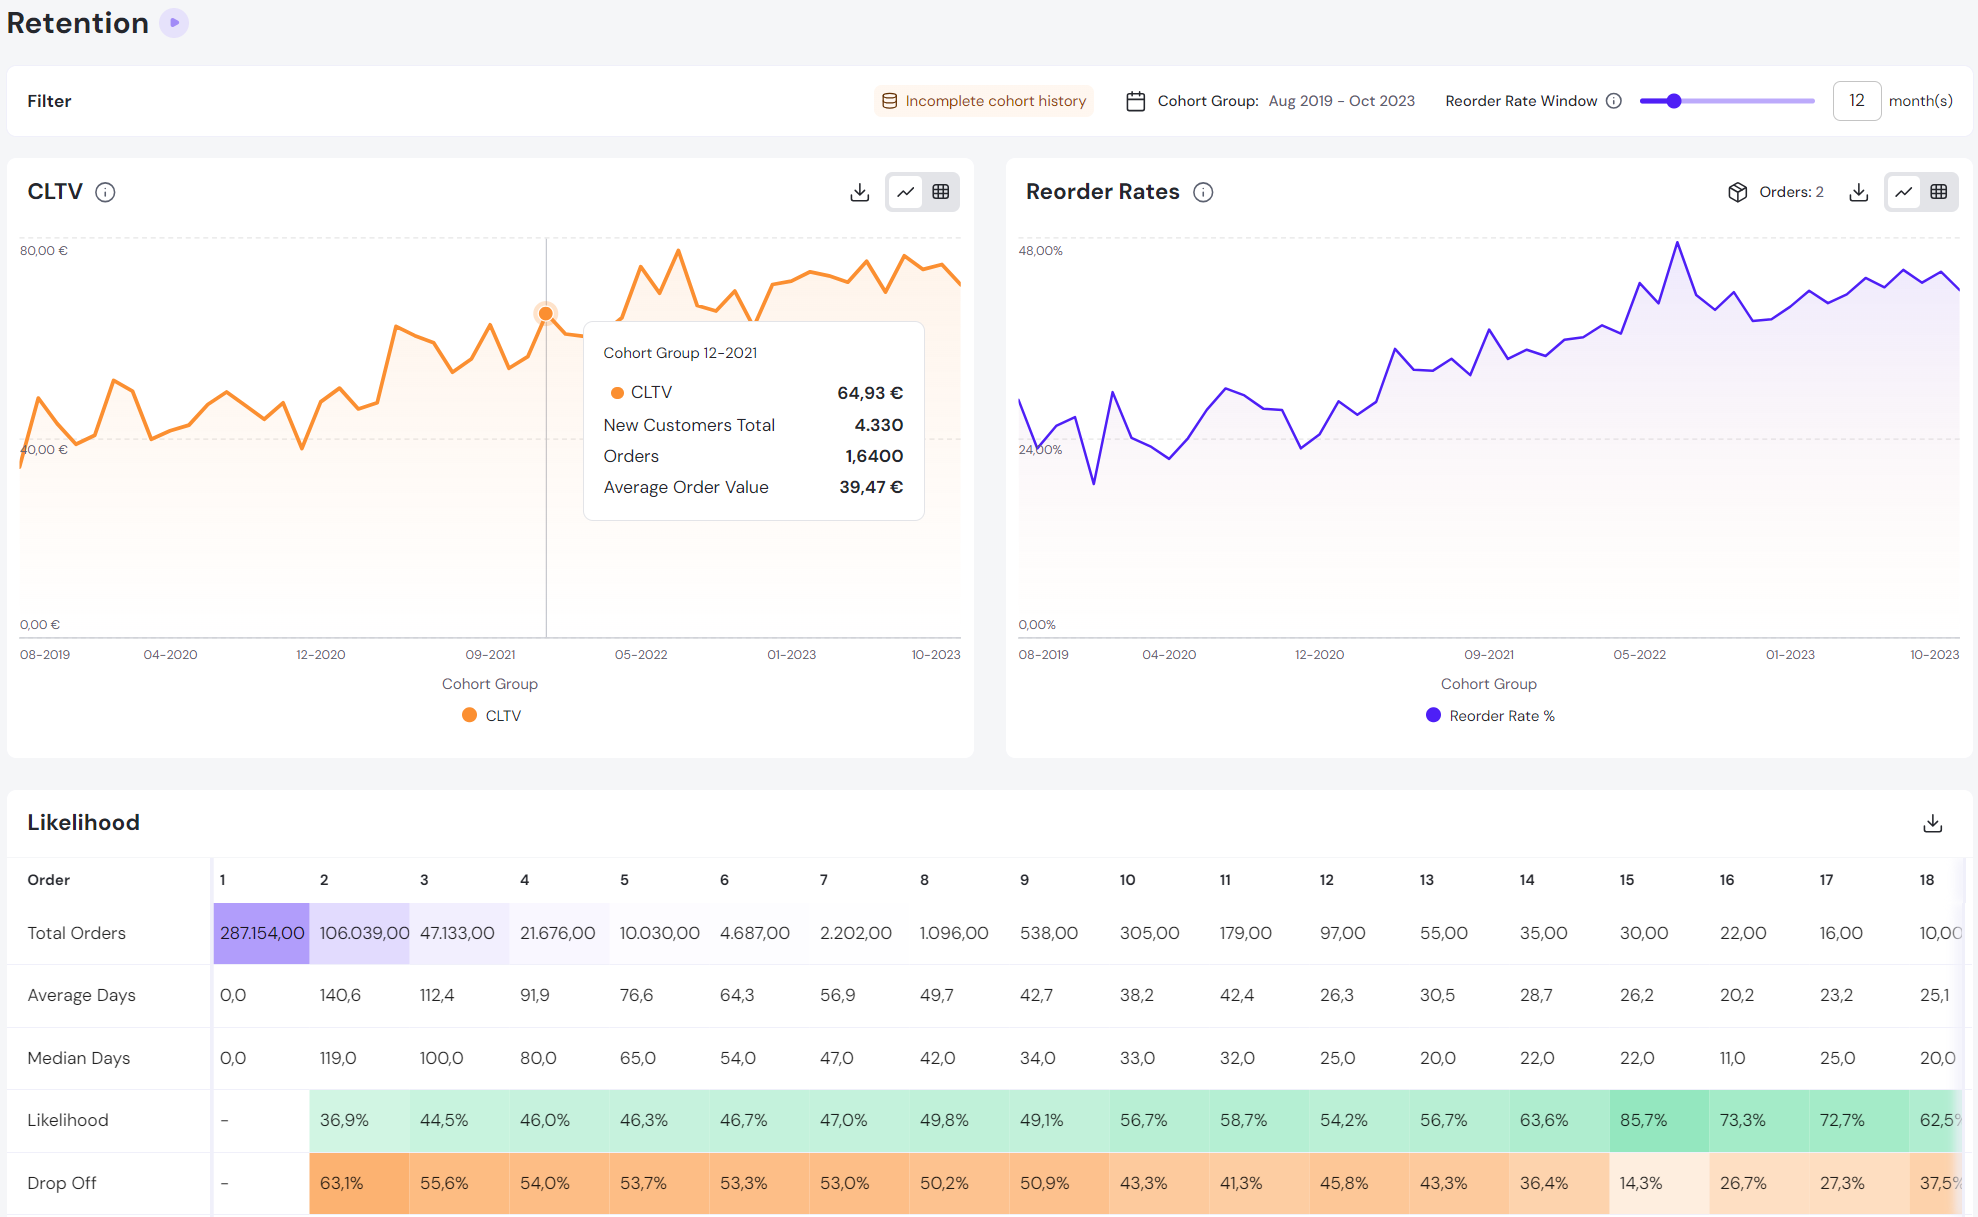Screen dimensions: 1978x1217
Task: Click the Reorder Rate Window info icon
Action: [1613, 101]
